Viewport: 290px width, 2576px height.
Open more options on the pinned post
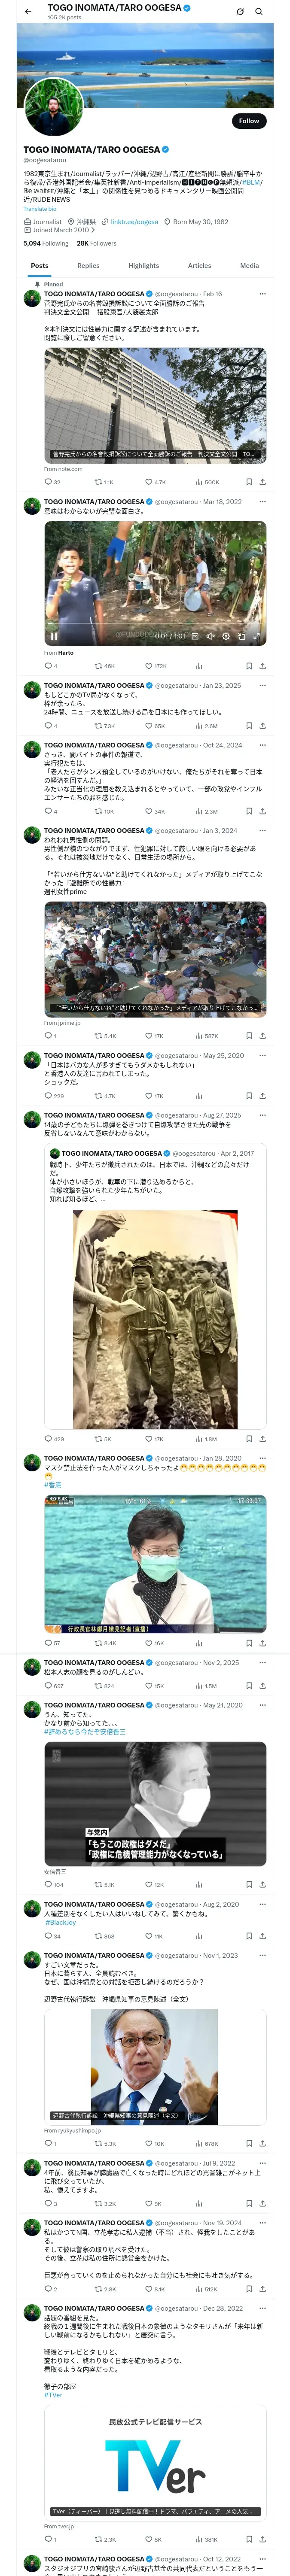(x=263, y=294)
